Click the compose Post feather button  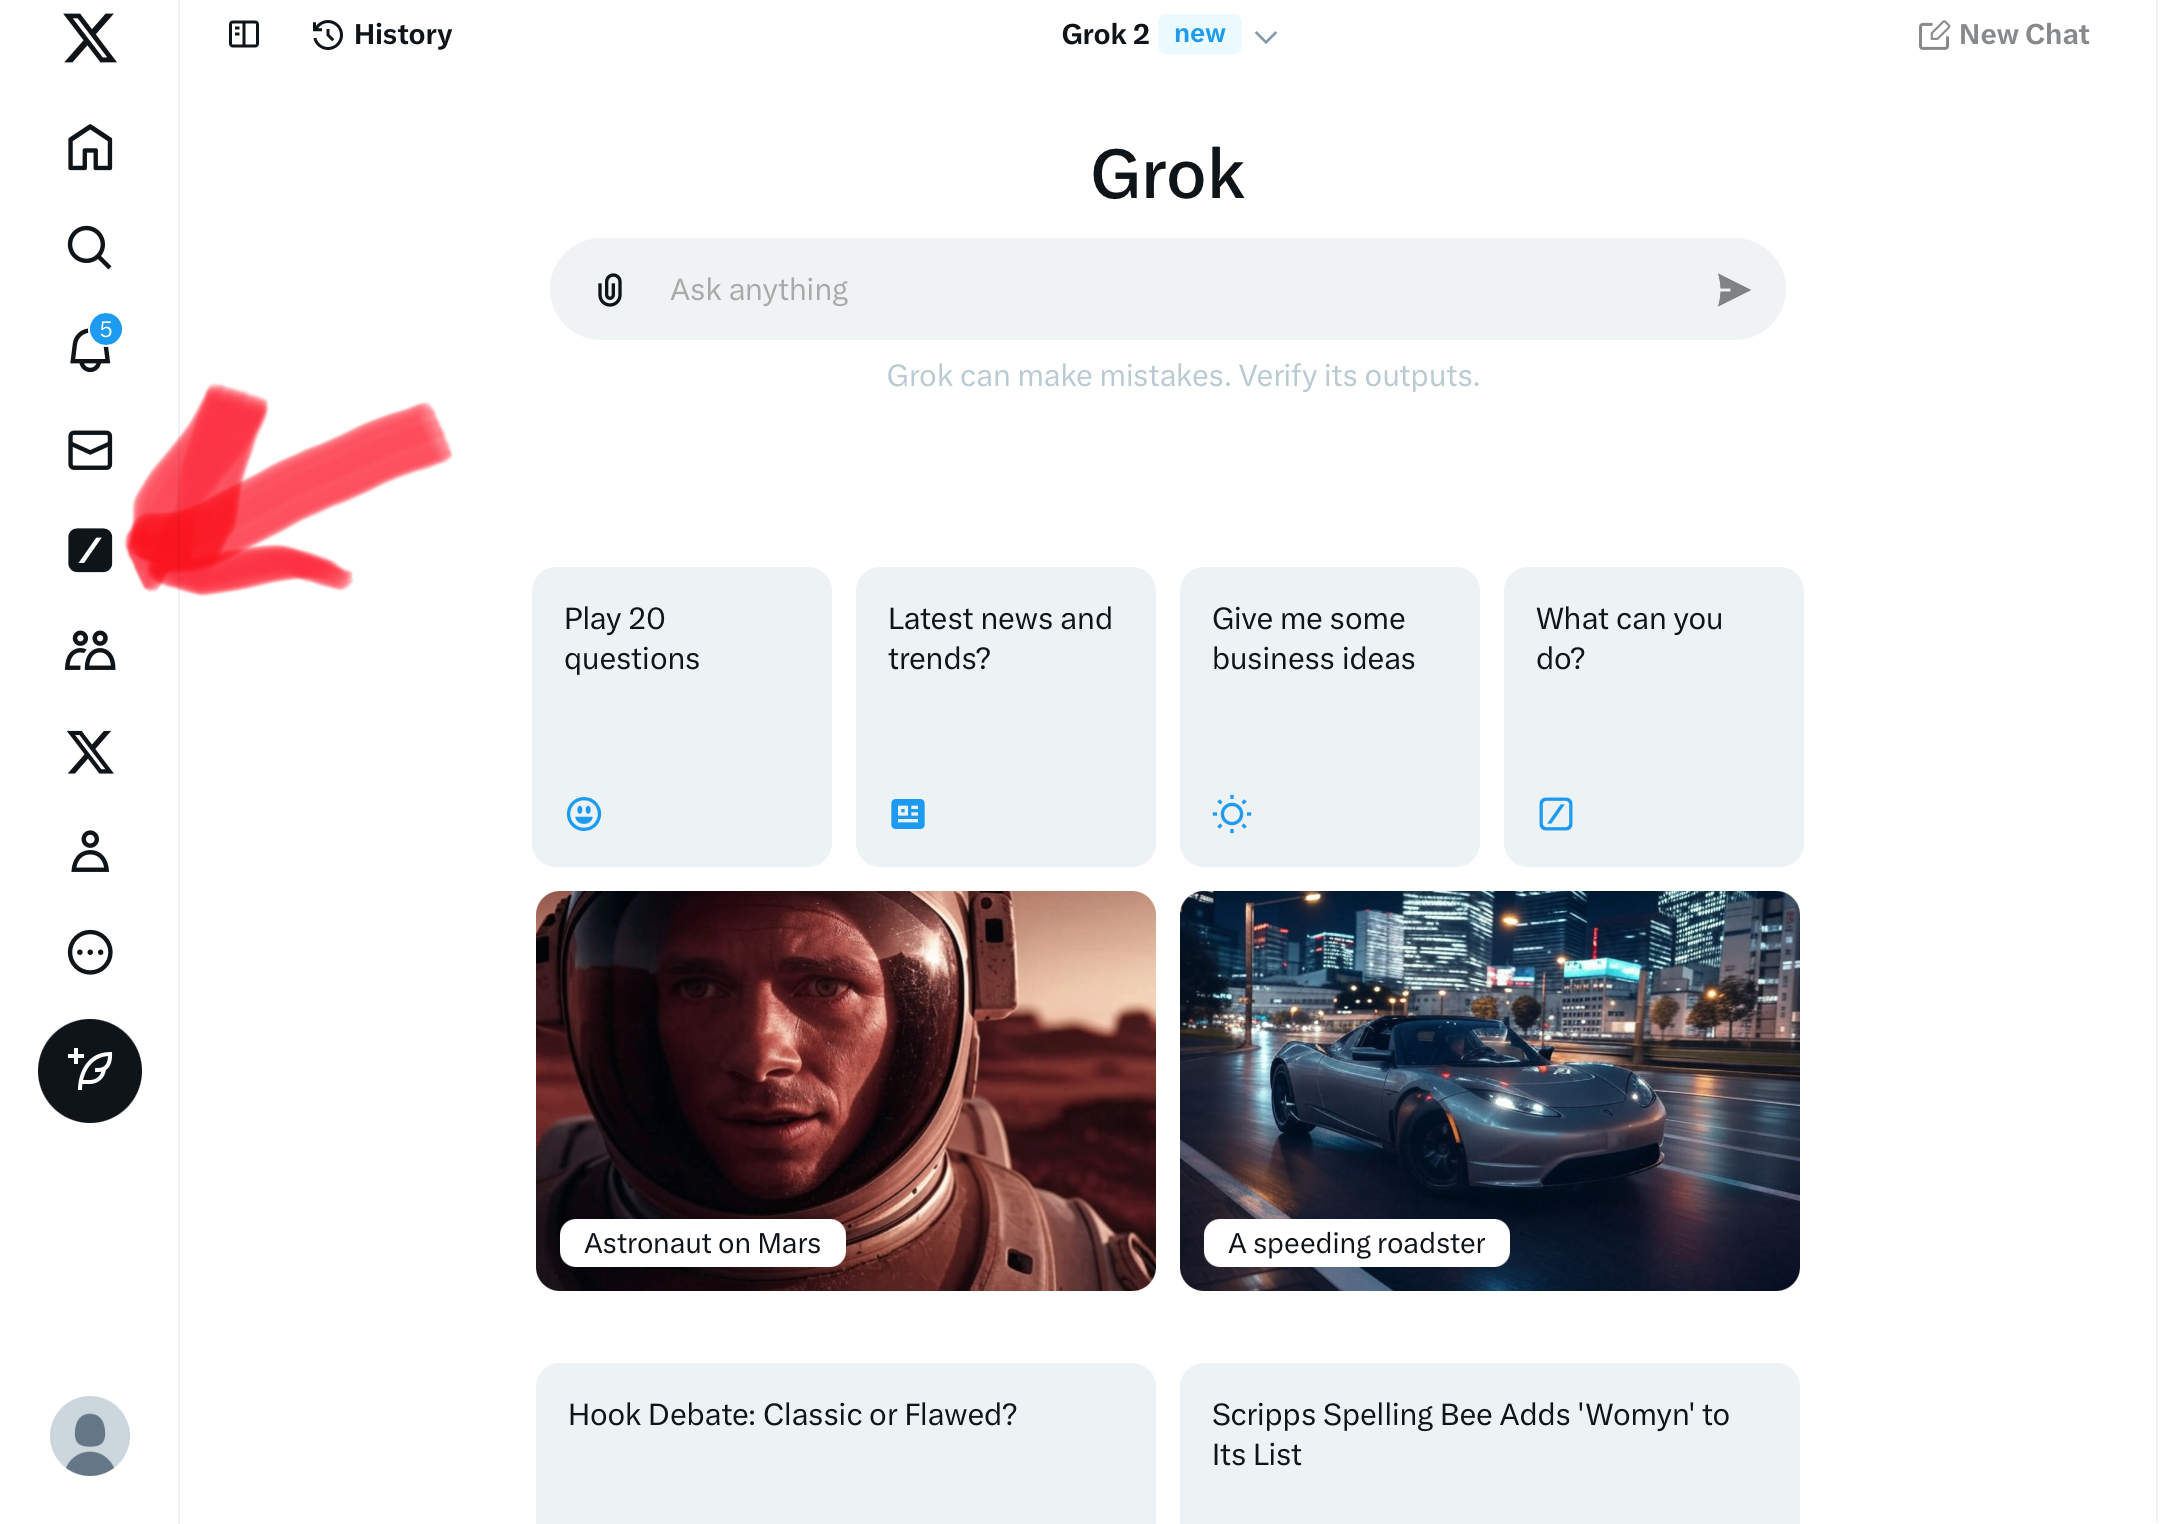tap(90, 1071)
